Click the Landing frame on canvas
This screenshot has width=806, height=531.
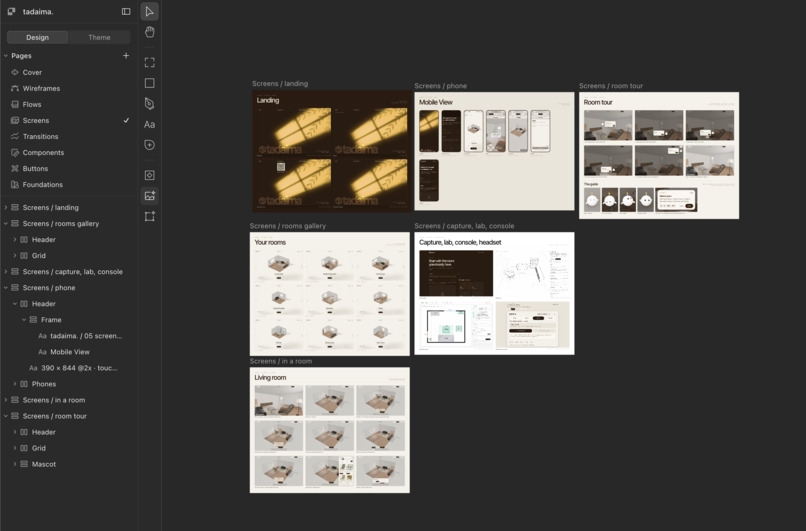click(332, 152)
